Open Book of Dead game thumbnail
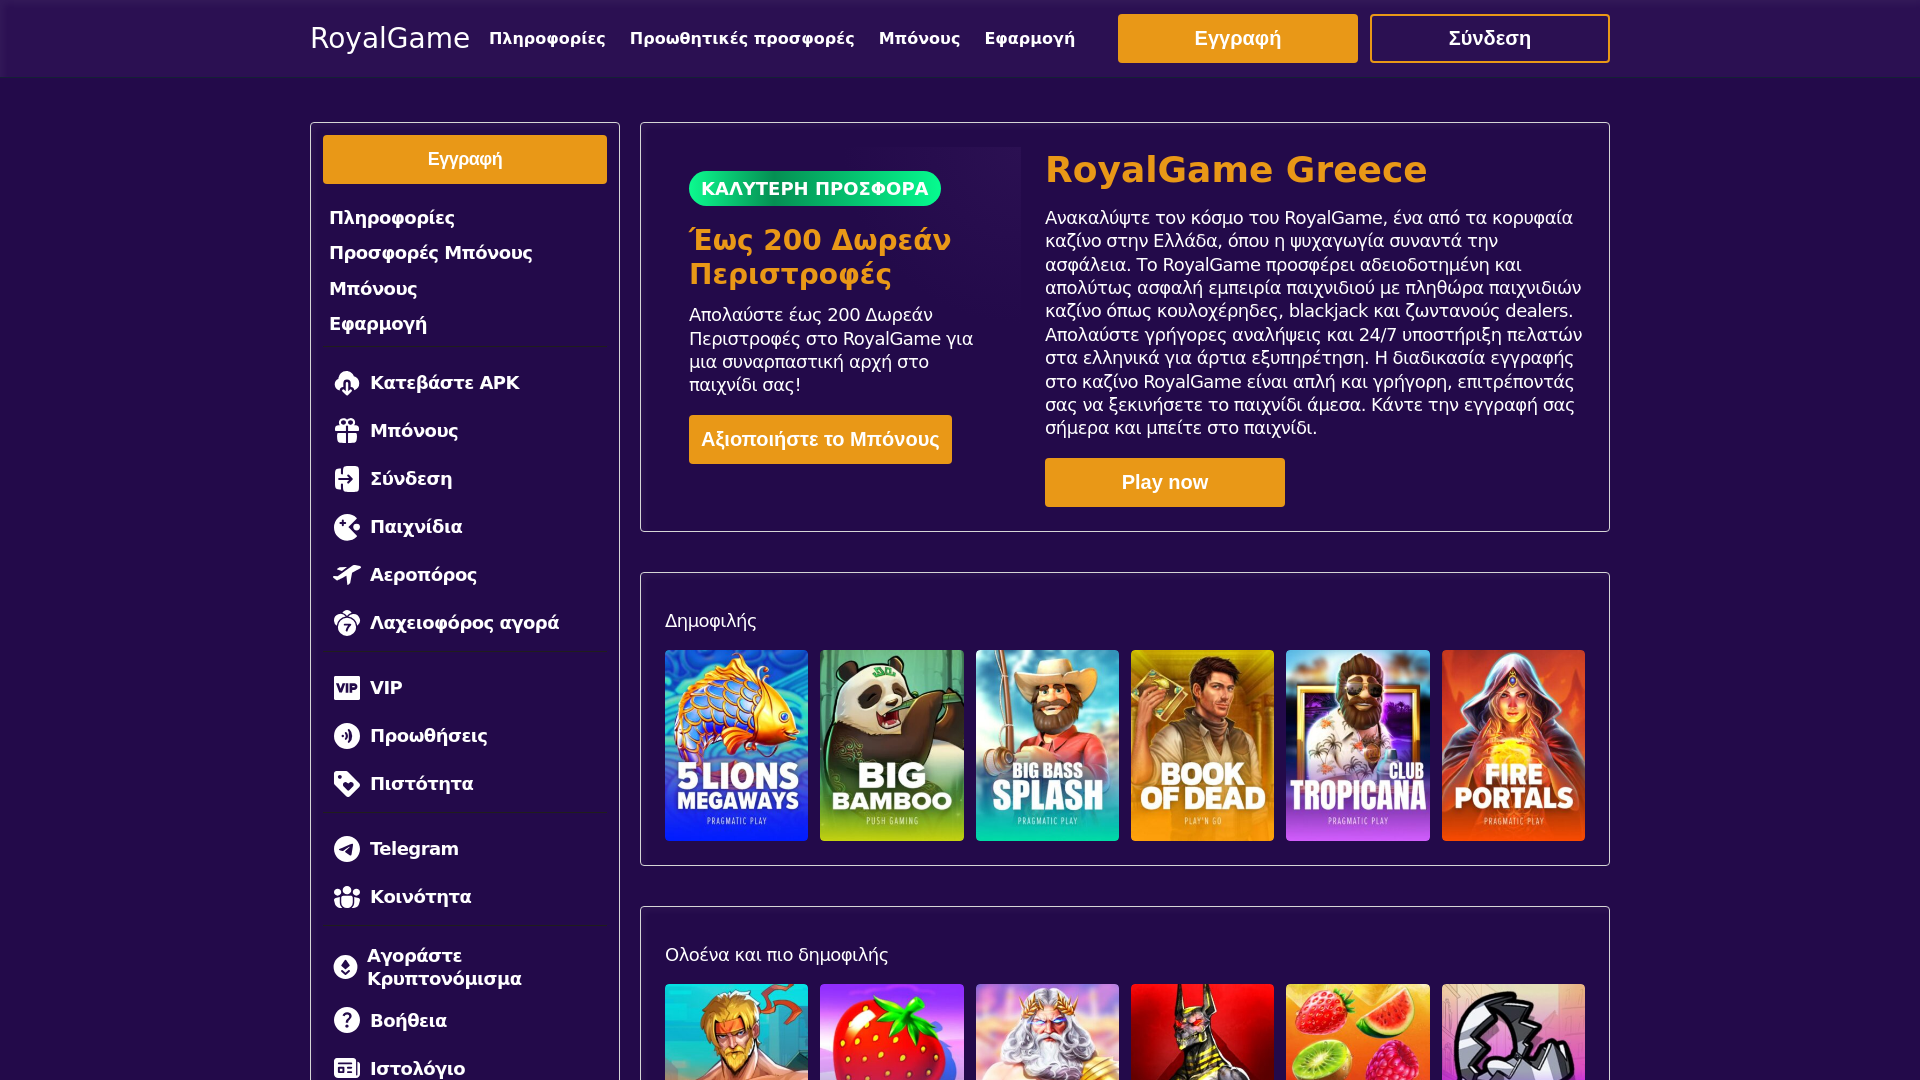The width and height of the screenshot is (1920, 1080). 1202,745
